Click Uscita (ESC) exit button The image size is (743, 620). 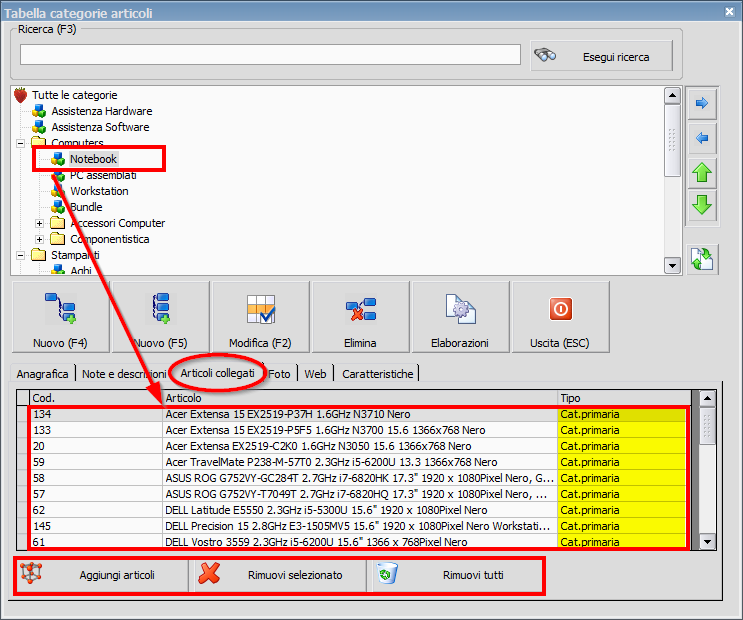pos(561,317)
